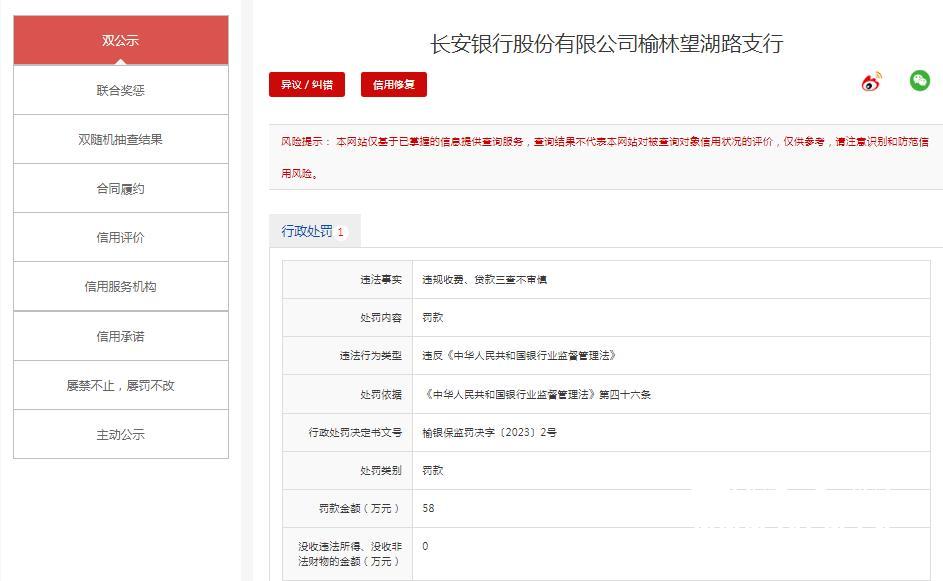Screen dimensions: 943x581
Task: Click the 没收违法所得 row label
Action: tap(350, 554)
